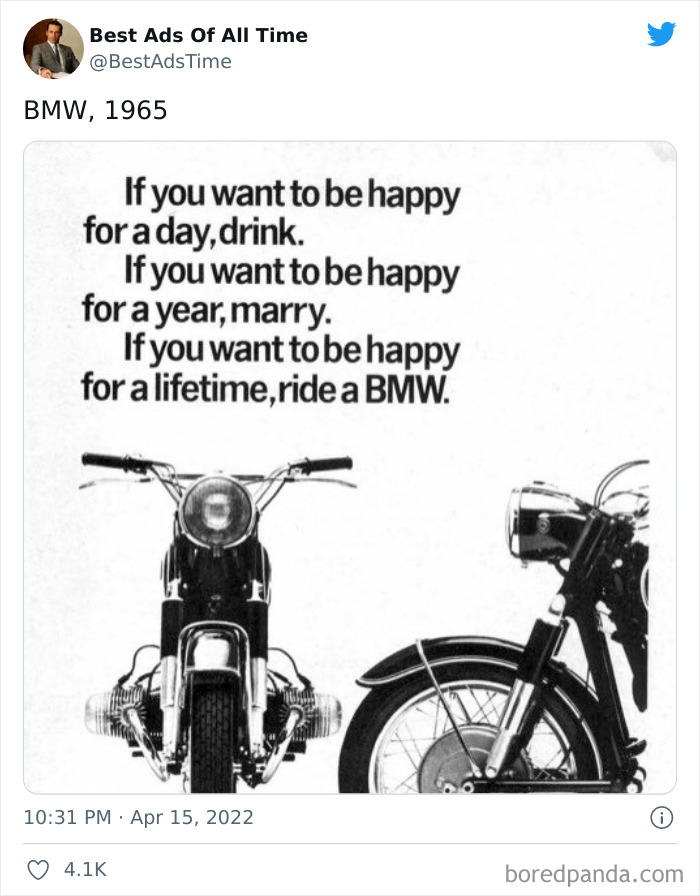Click the front-facing motorcycle's round headlight
Image resolution: width=700 pixels, height=896 pixels.
click(217, 511)
